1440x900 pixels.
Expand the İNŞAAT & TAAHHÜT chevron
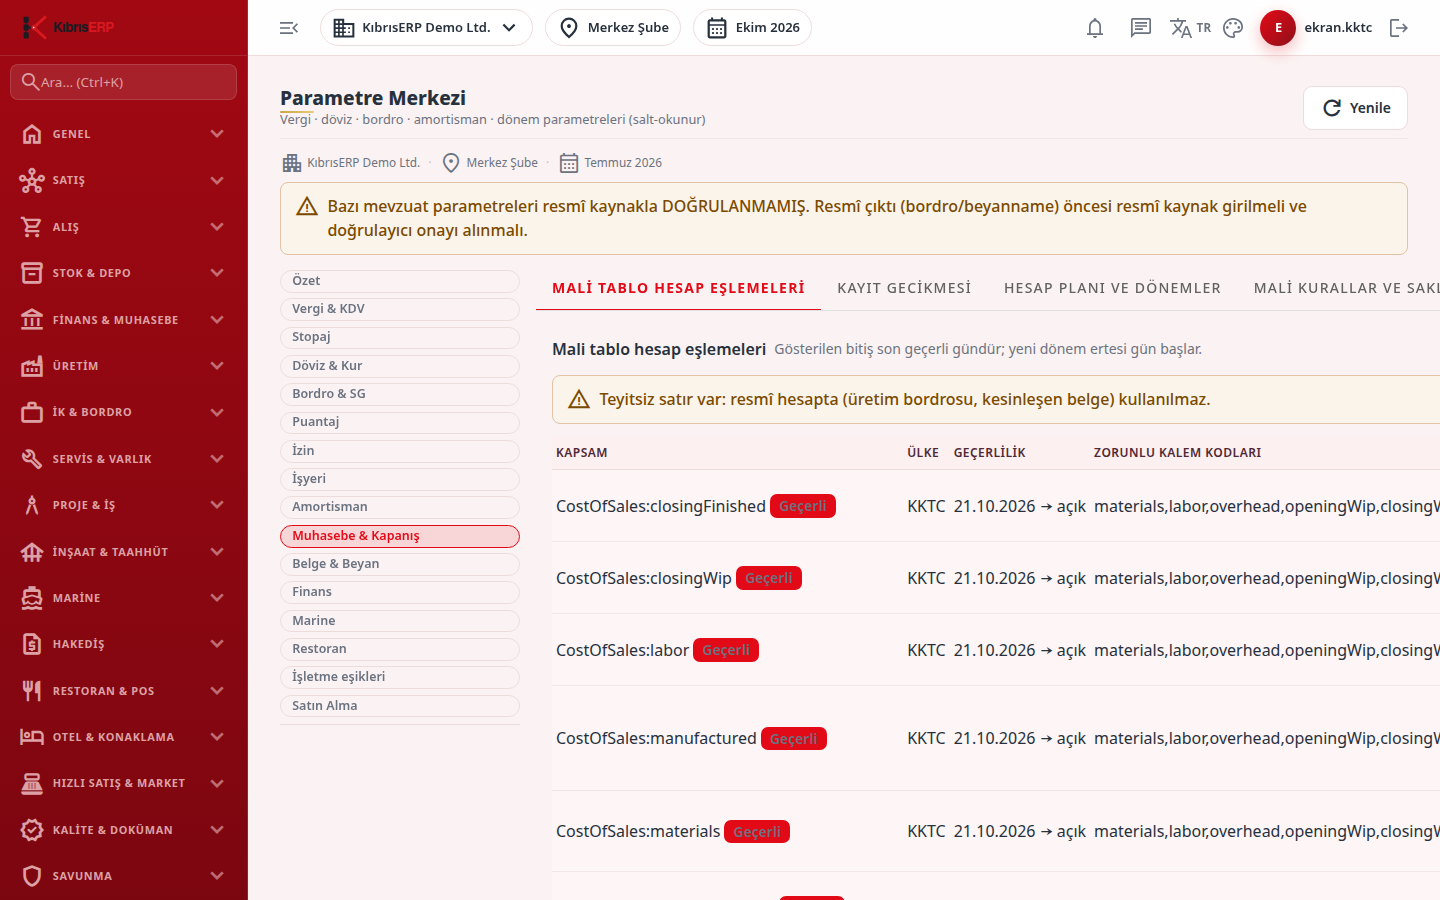coord(217,552)
